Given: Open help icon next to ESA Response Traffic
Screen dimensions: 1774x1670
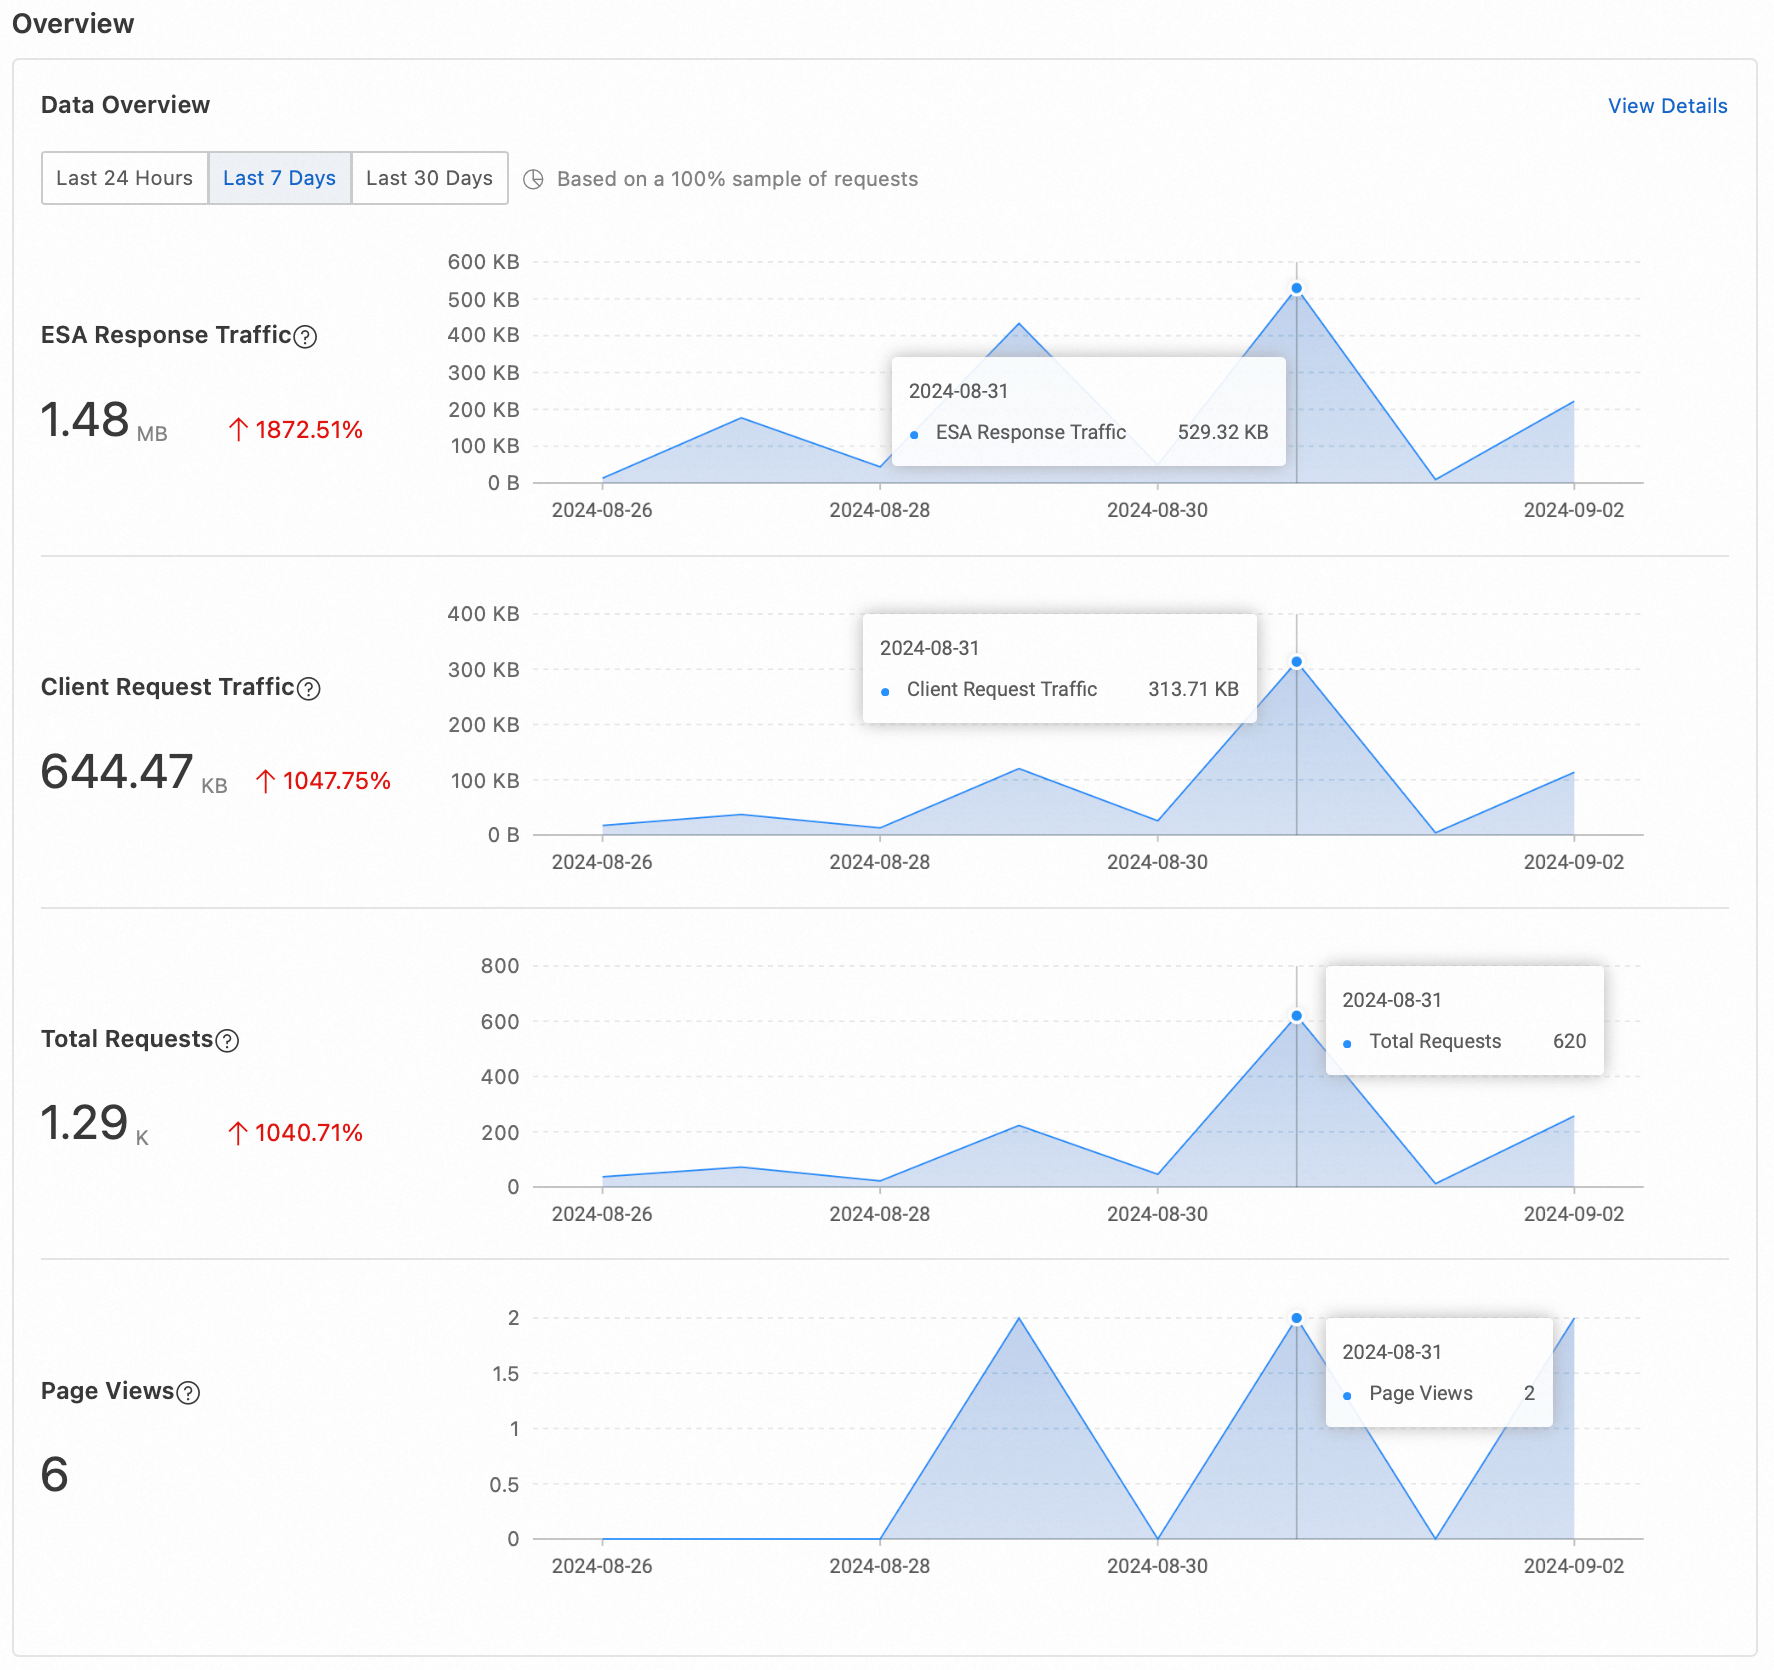Looking at the screenshot, I should point(306,337).
